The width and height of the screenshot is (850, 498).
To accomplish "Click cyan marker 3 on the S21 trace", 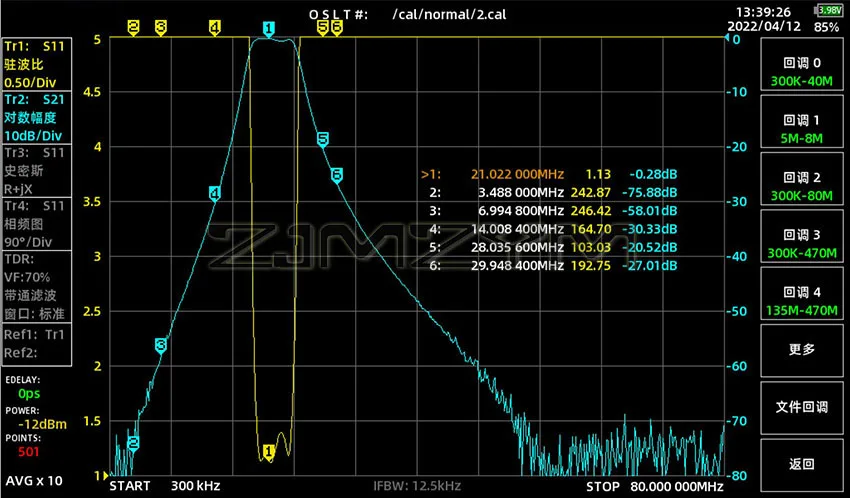I will pos(160,345).
